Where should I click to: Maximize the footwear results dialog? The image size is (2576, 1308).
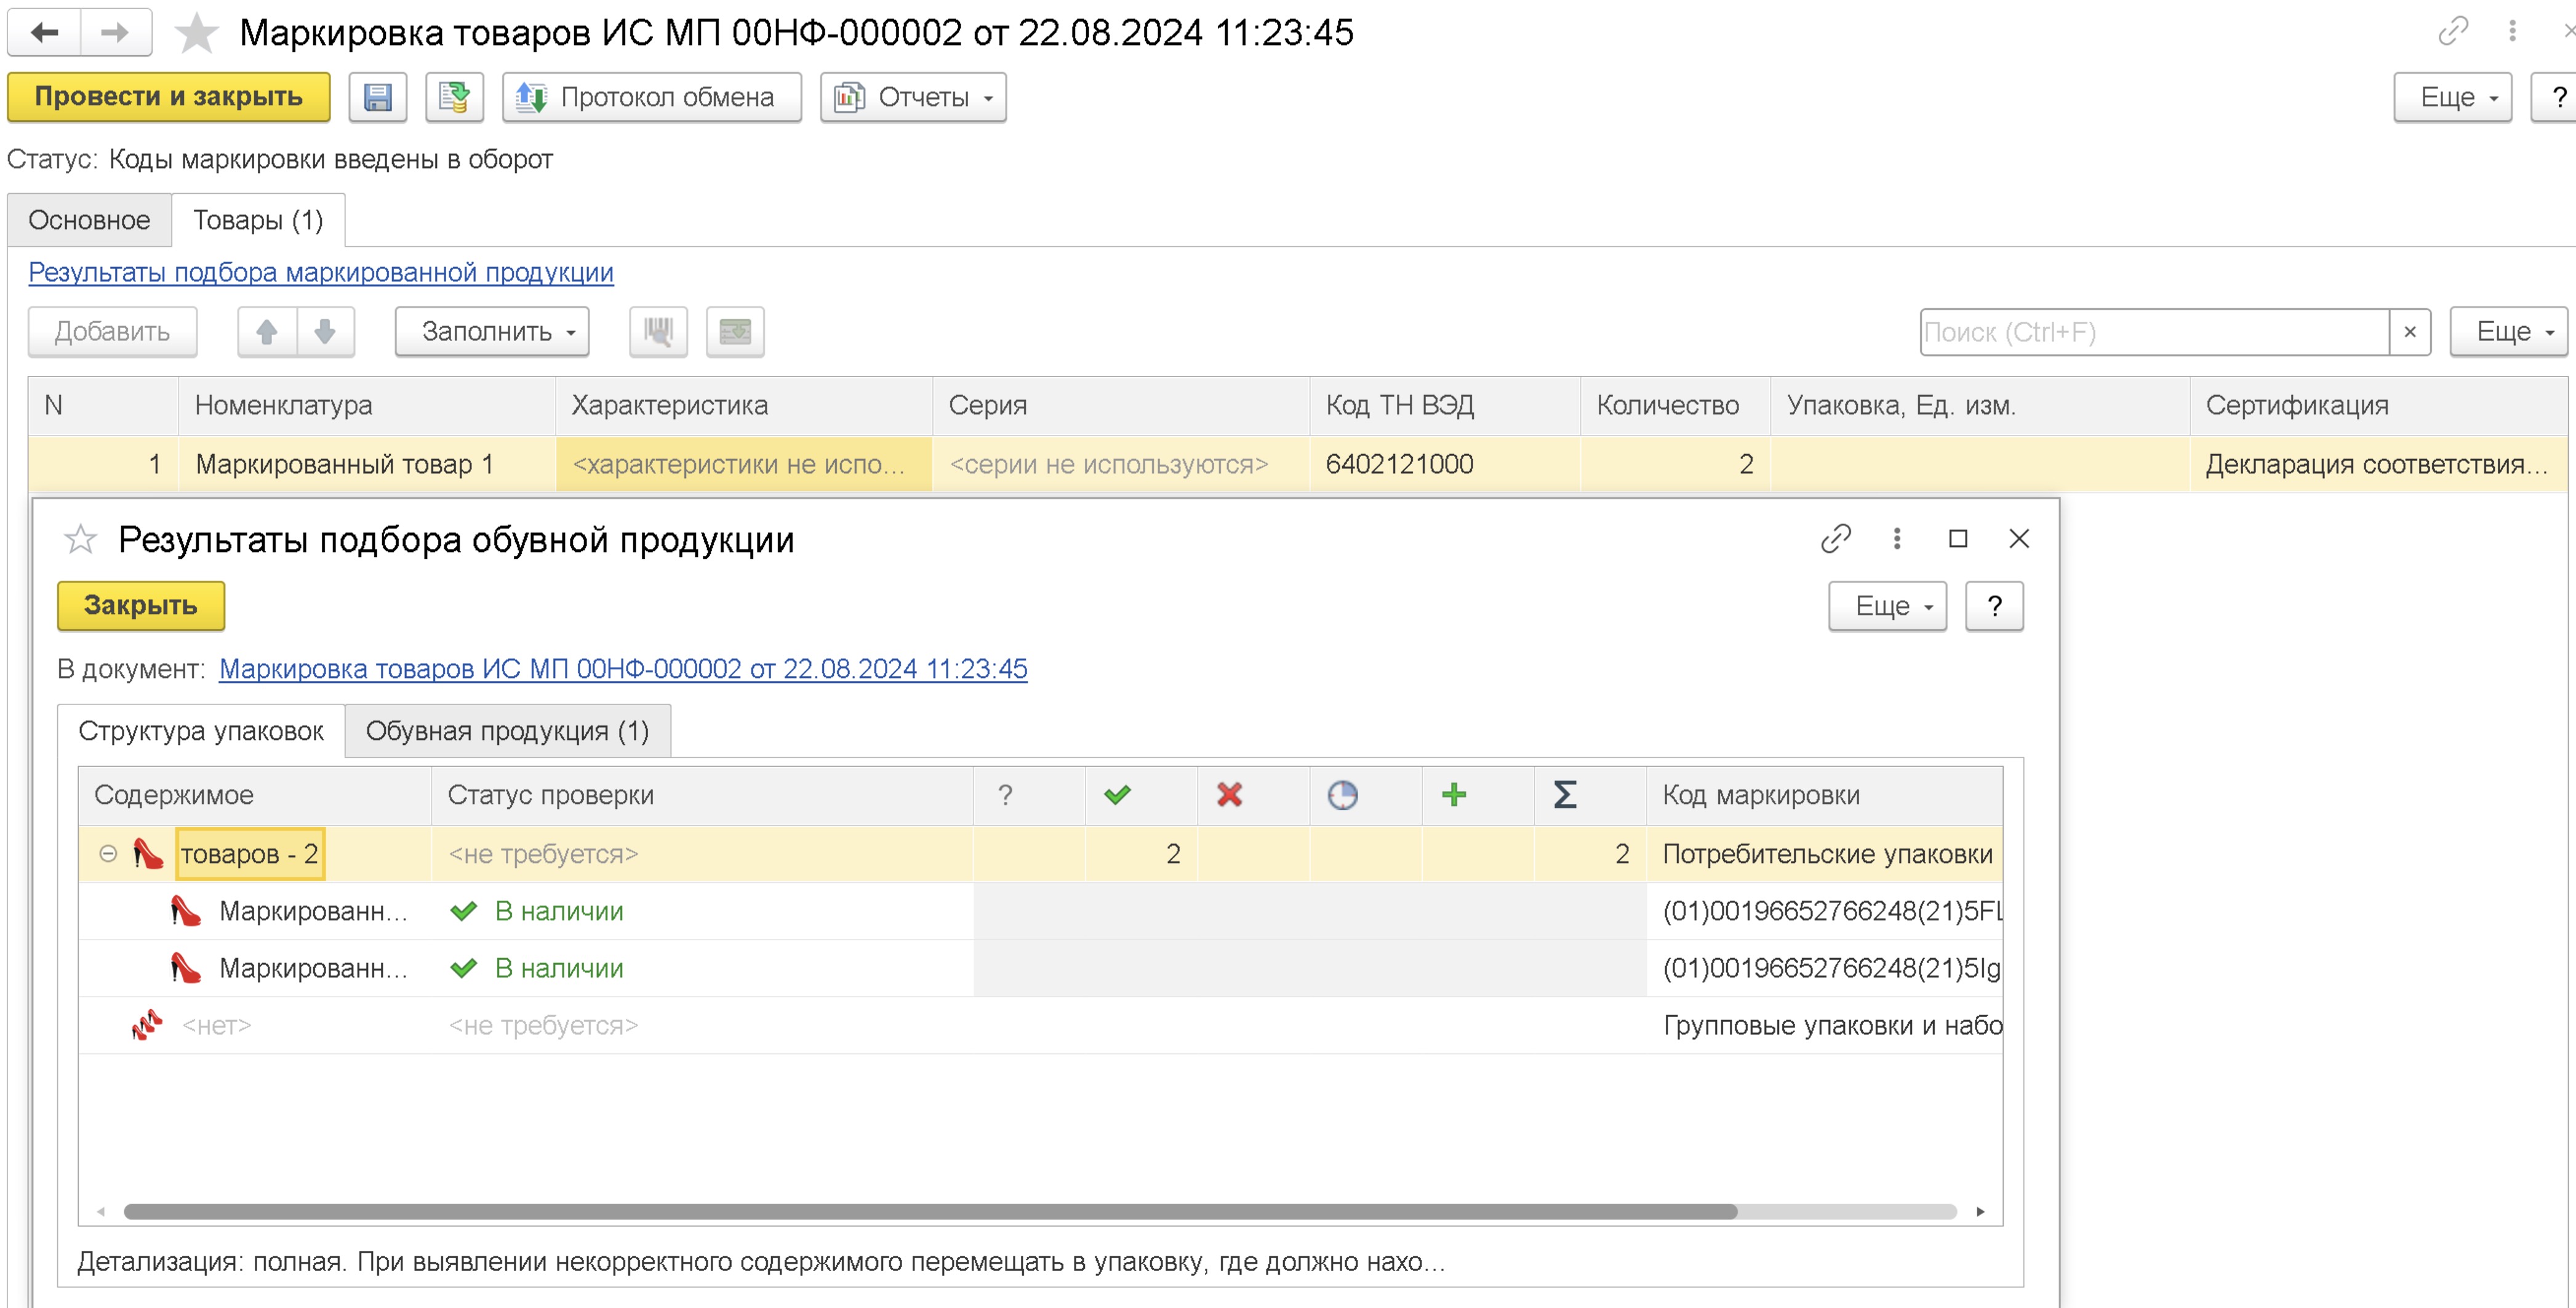point(1958,539)
